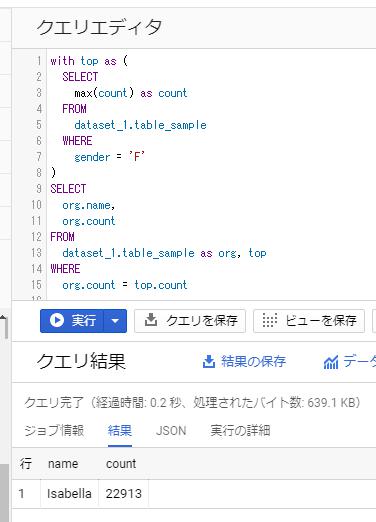Click the download icon next to 結果の保存
Viewport: 376px width, 522px height.
click(209, 362)
